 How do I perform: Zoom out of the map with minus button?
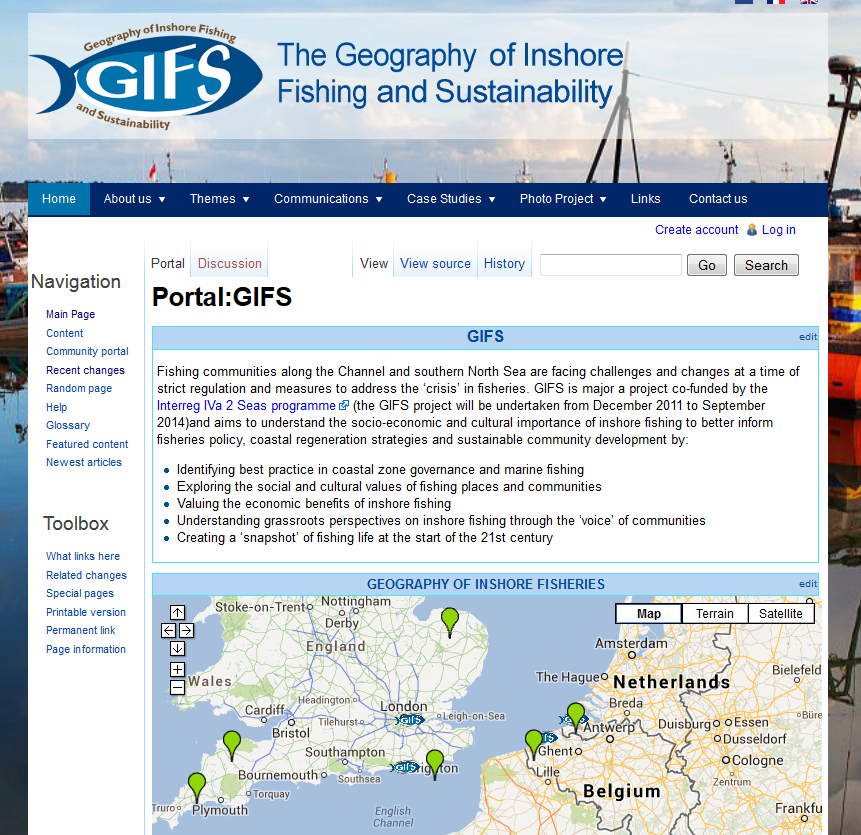[x=177, y=687]
